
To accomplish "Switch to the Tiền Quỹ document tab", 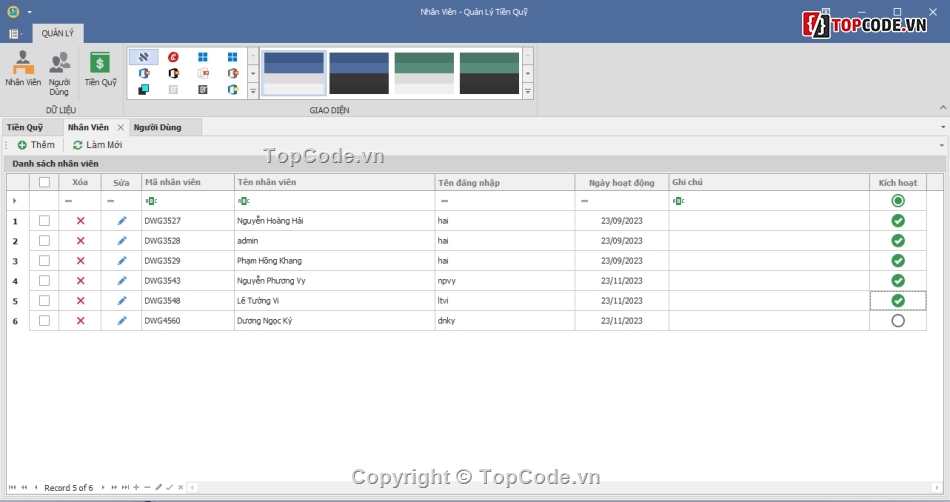I will coord(25,128).
